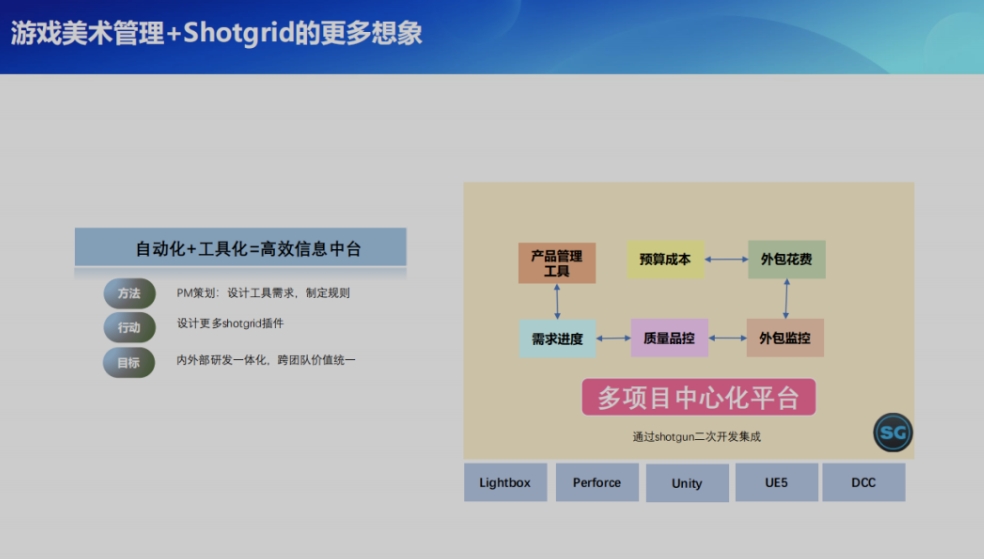Click the caption 通过shotgun二次开发集成
984x559 pixels.
tap(697, 437)
